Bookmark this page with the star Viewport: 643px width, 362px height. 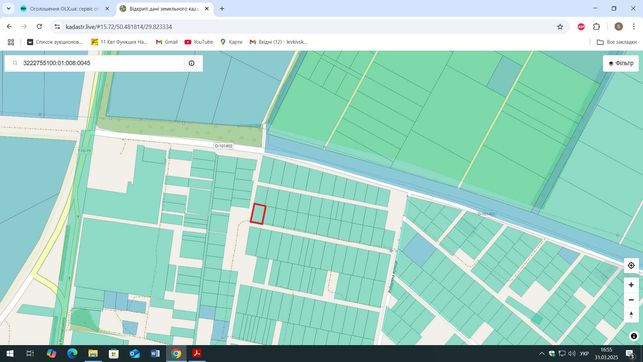[x=560, y=27]
